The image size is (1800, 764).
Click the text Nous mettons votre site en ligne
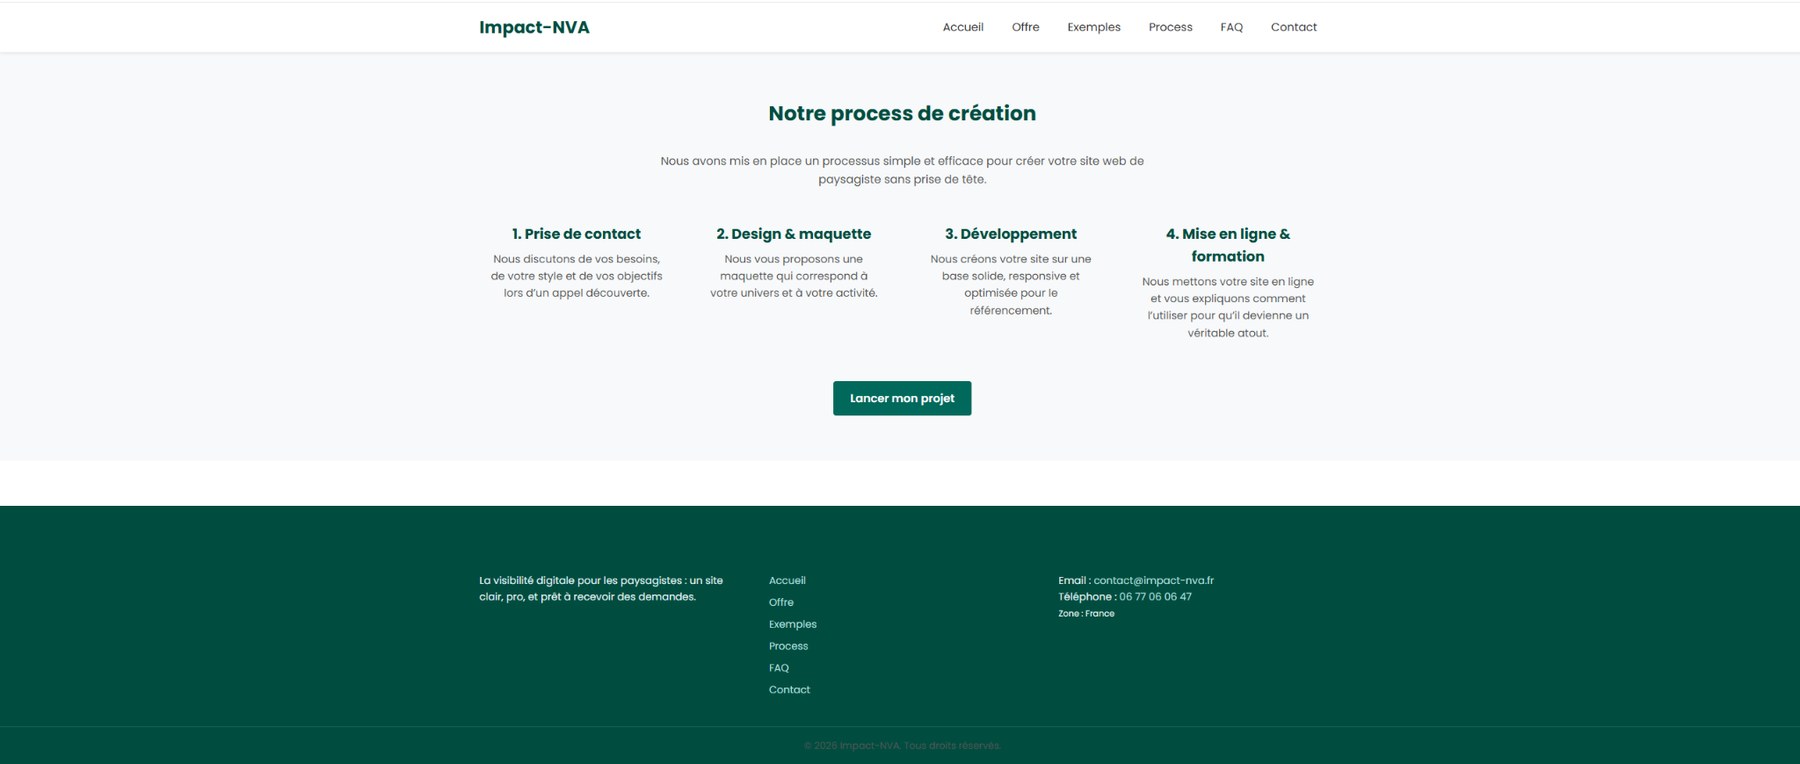[x=1227, y=307]
